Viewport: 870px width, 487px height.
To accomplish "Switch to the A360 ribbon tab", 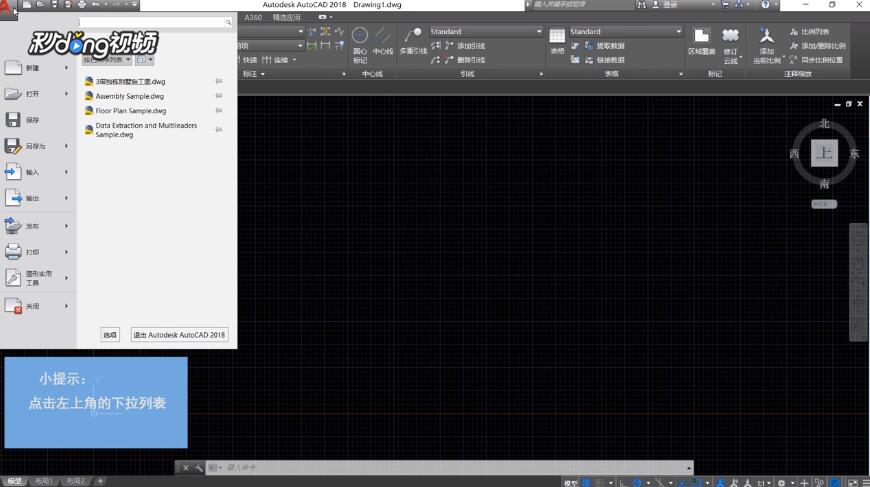I will pos(253,17).
